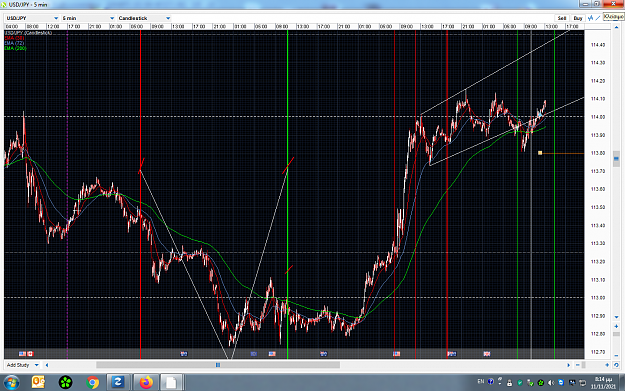
Task: Click the system tray clock
Action: [603, 383]
